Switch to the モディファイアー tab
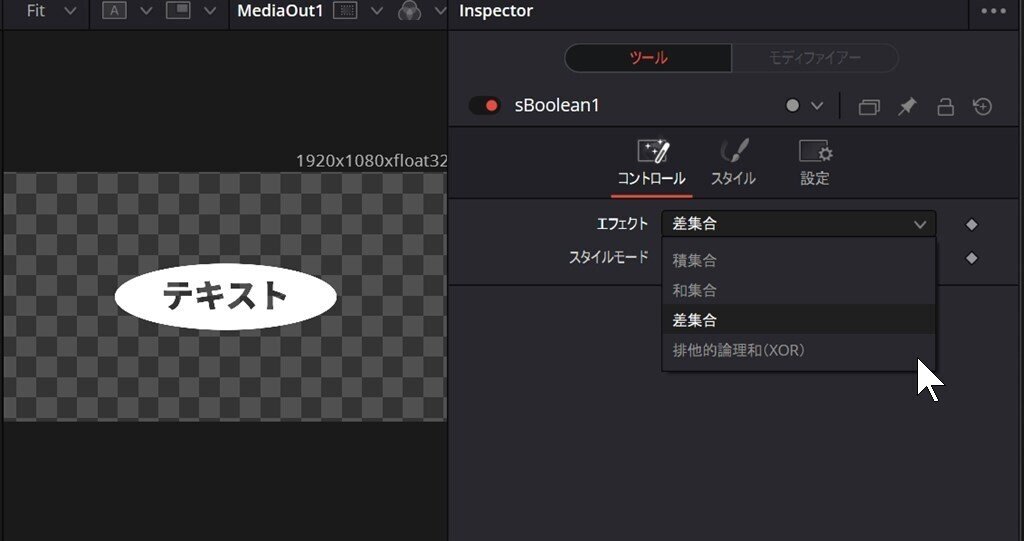Image resolution: width=1024 pixels, height=541 pixels. [x=814, y=57]
